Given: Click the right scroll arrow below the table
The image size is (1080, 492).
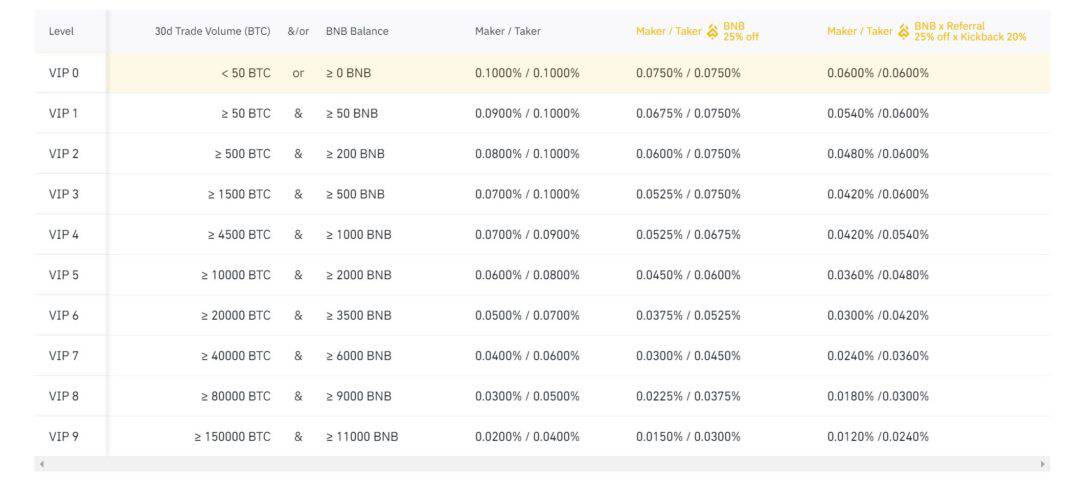Looking at the screenshot, I should tap(1043, 464).
